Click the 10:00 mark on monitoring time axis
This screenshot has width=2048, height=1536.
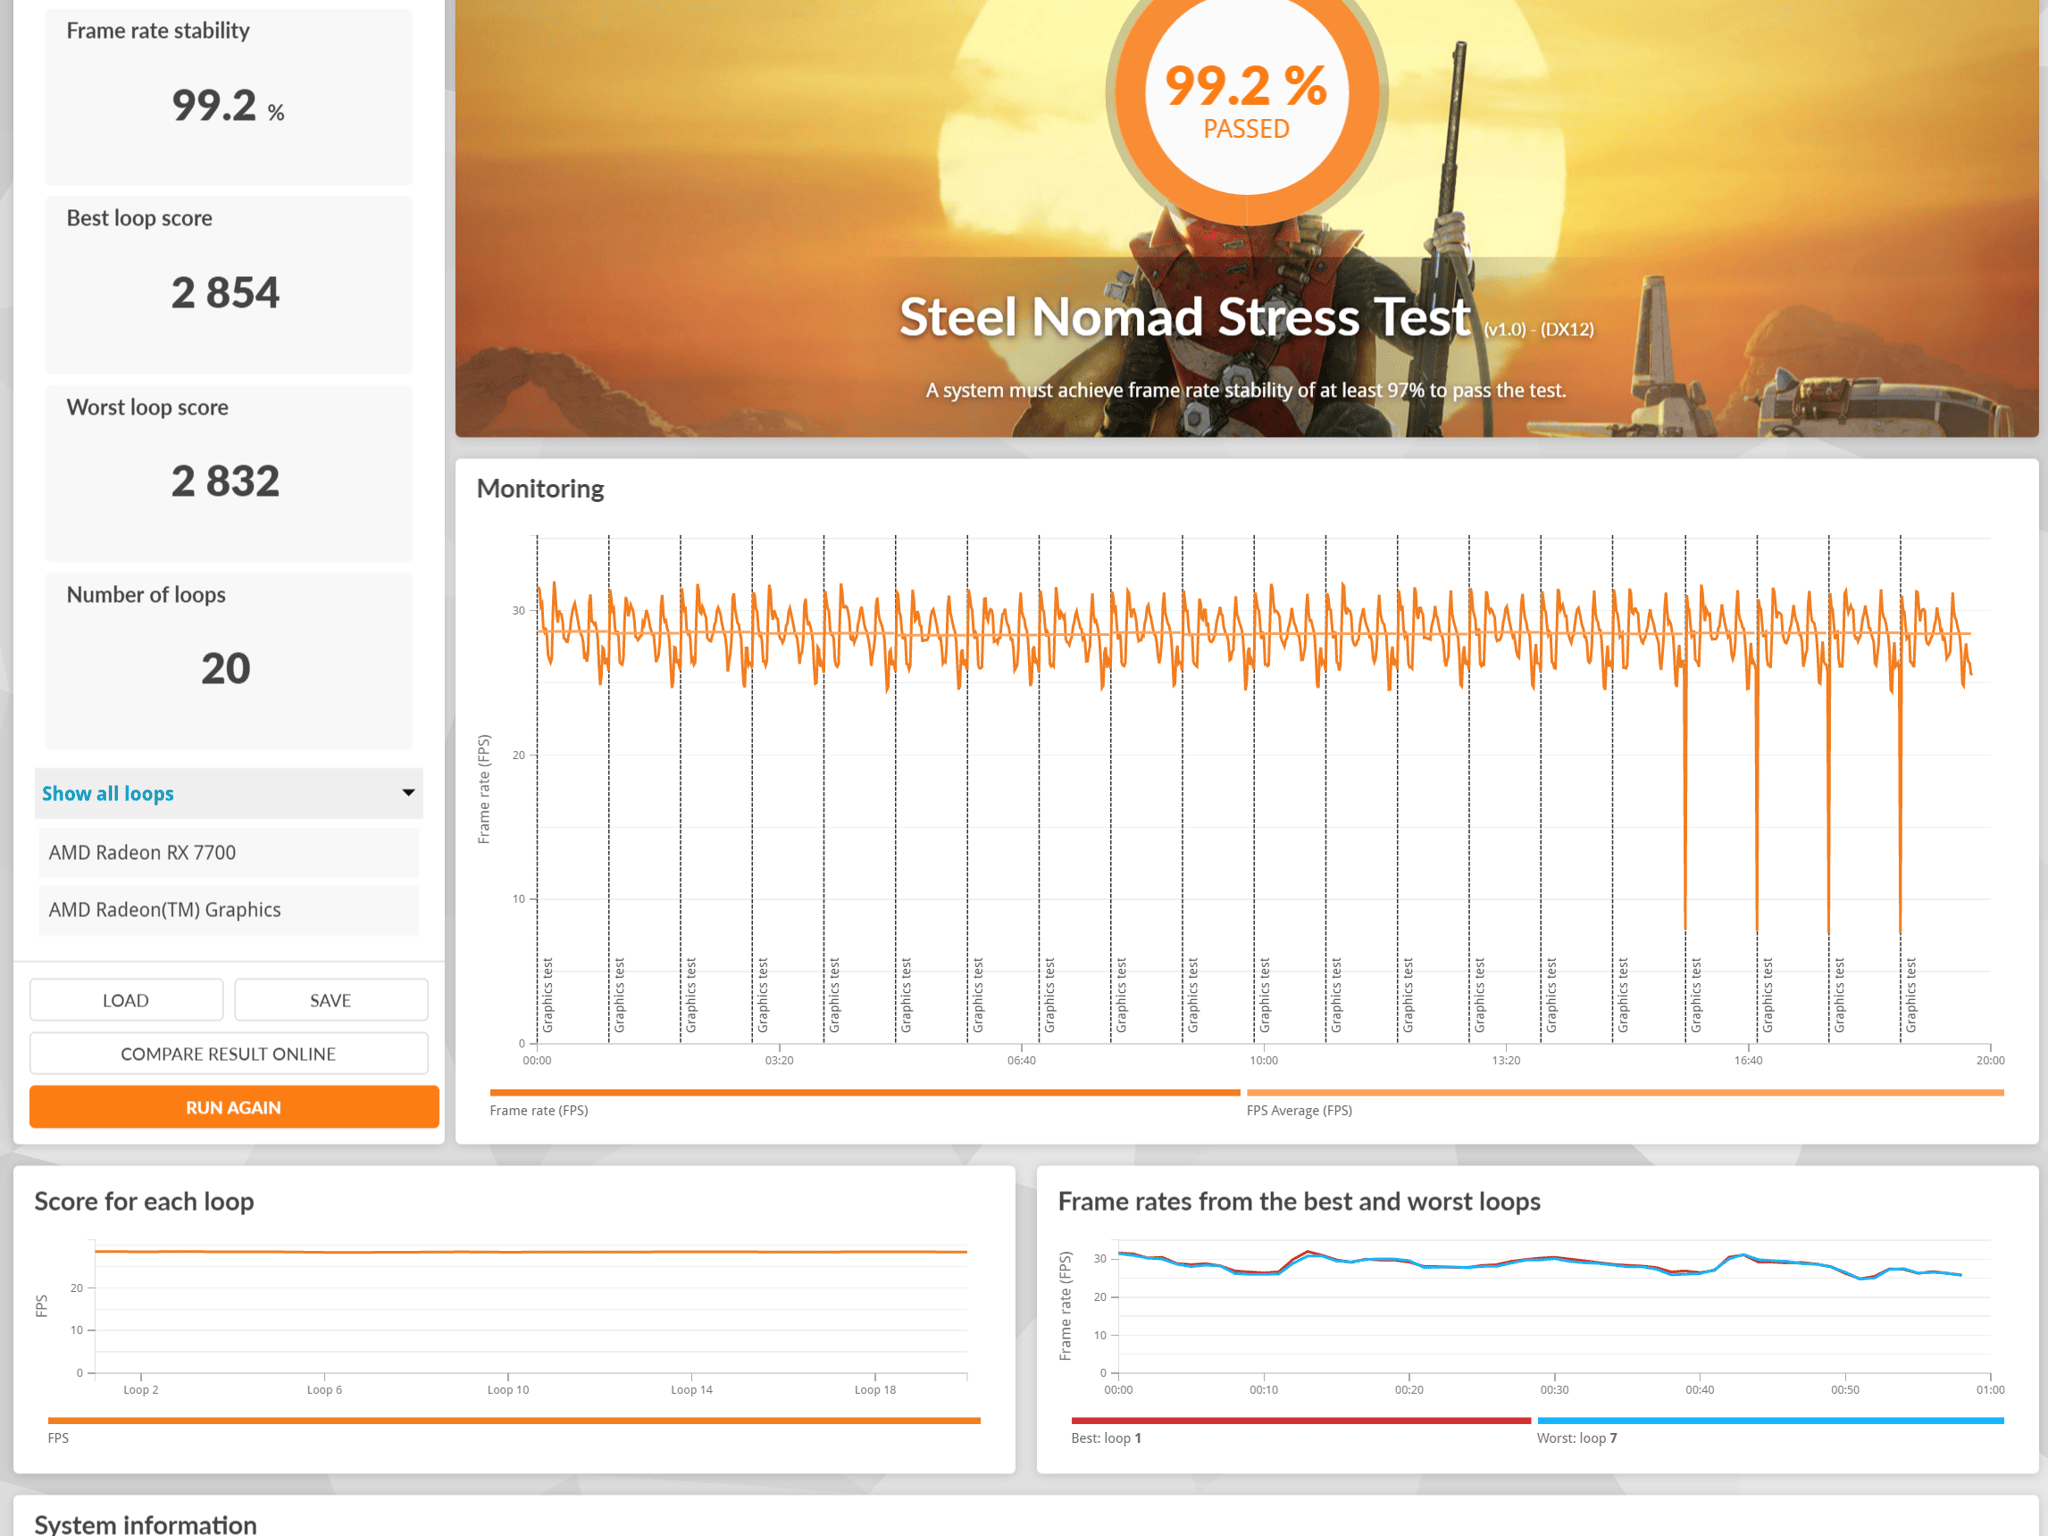coord(1263,1060)
